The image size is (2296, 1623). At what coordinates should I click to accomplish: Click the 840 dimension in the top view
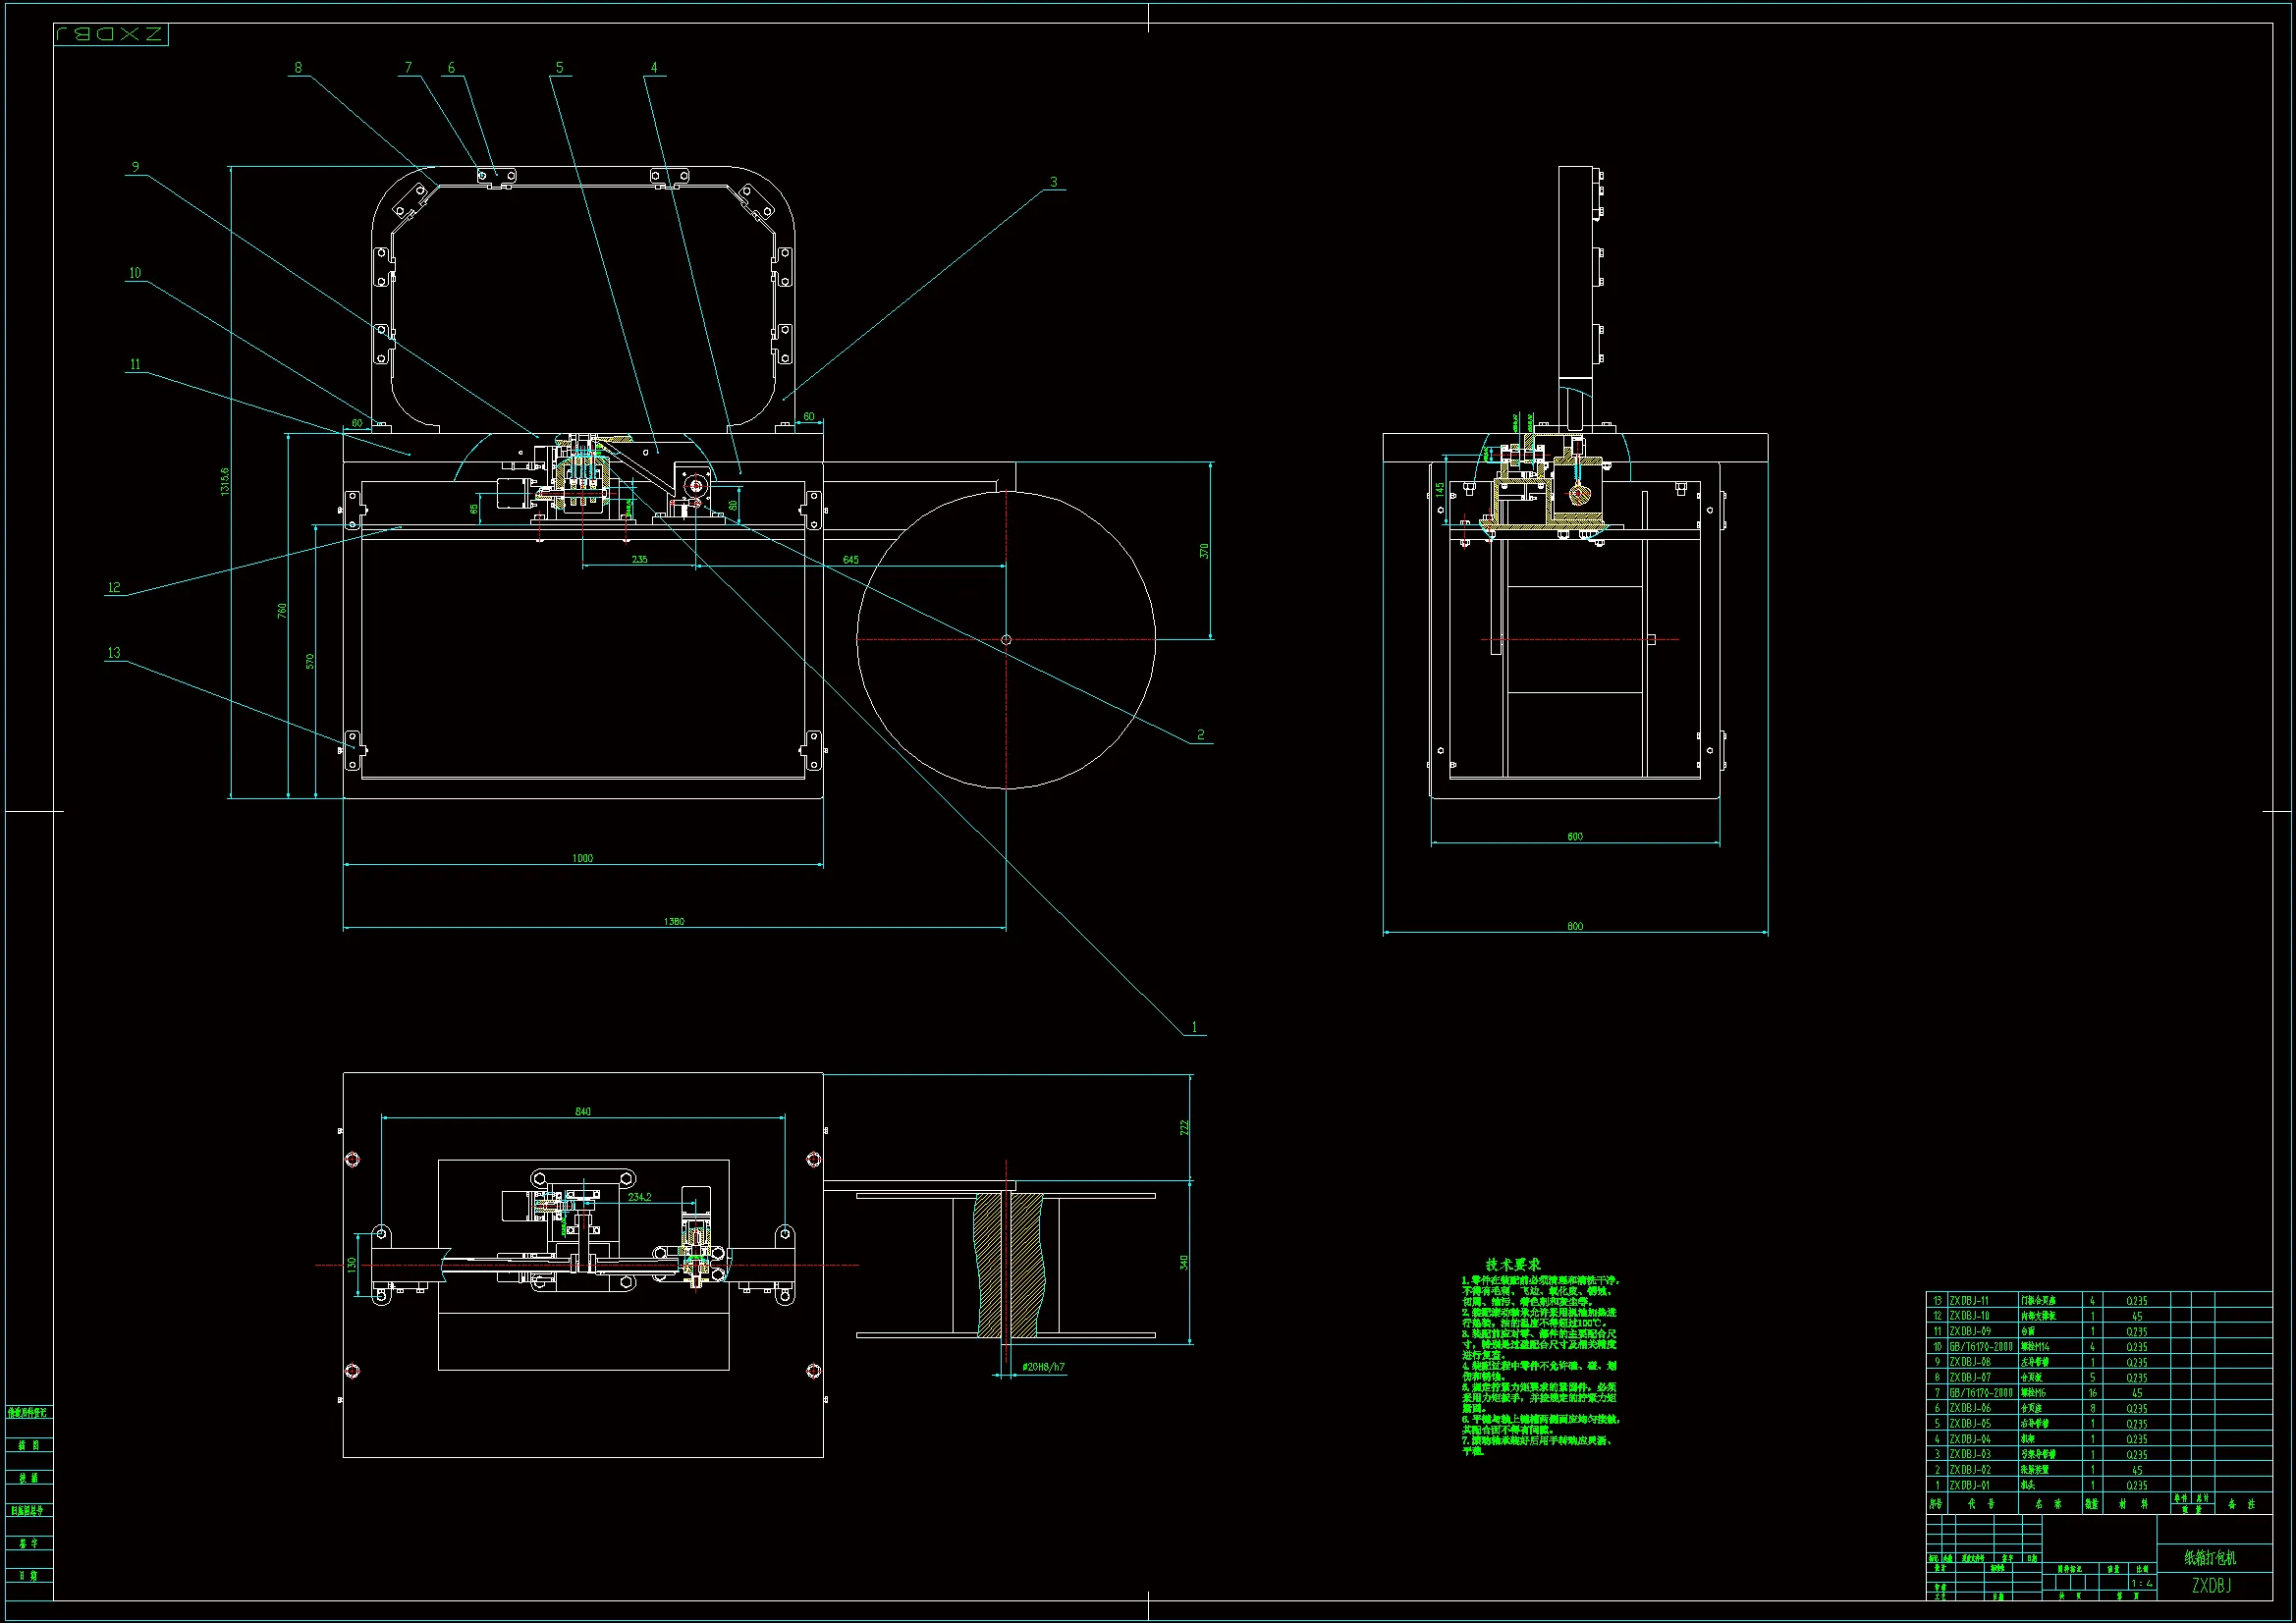click(x=583, y=1111)
